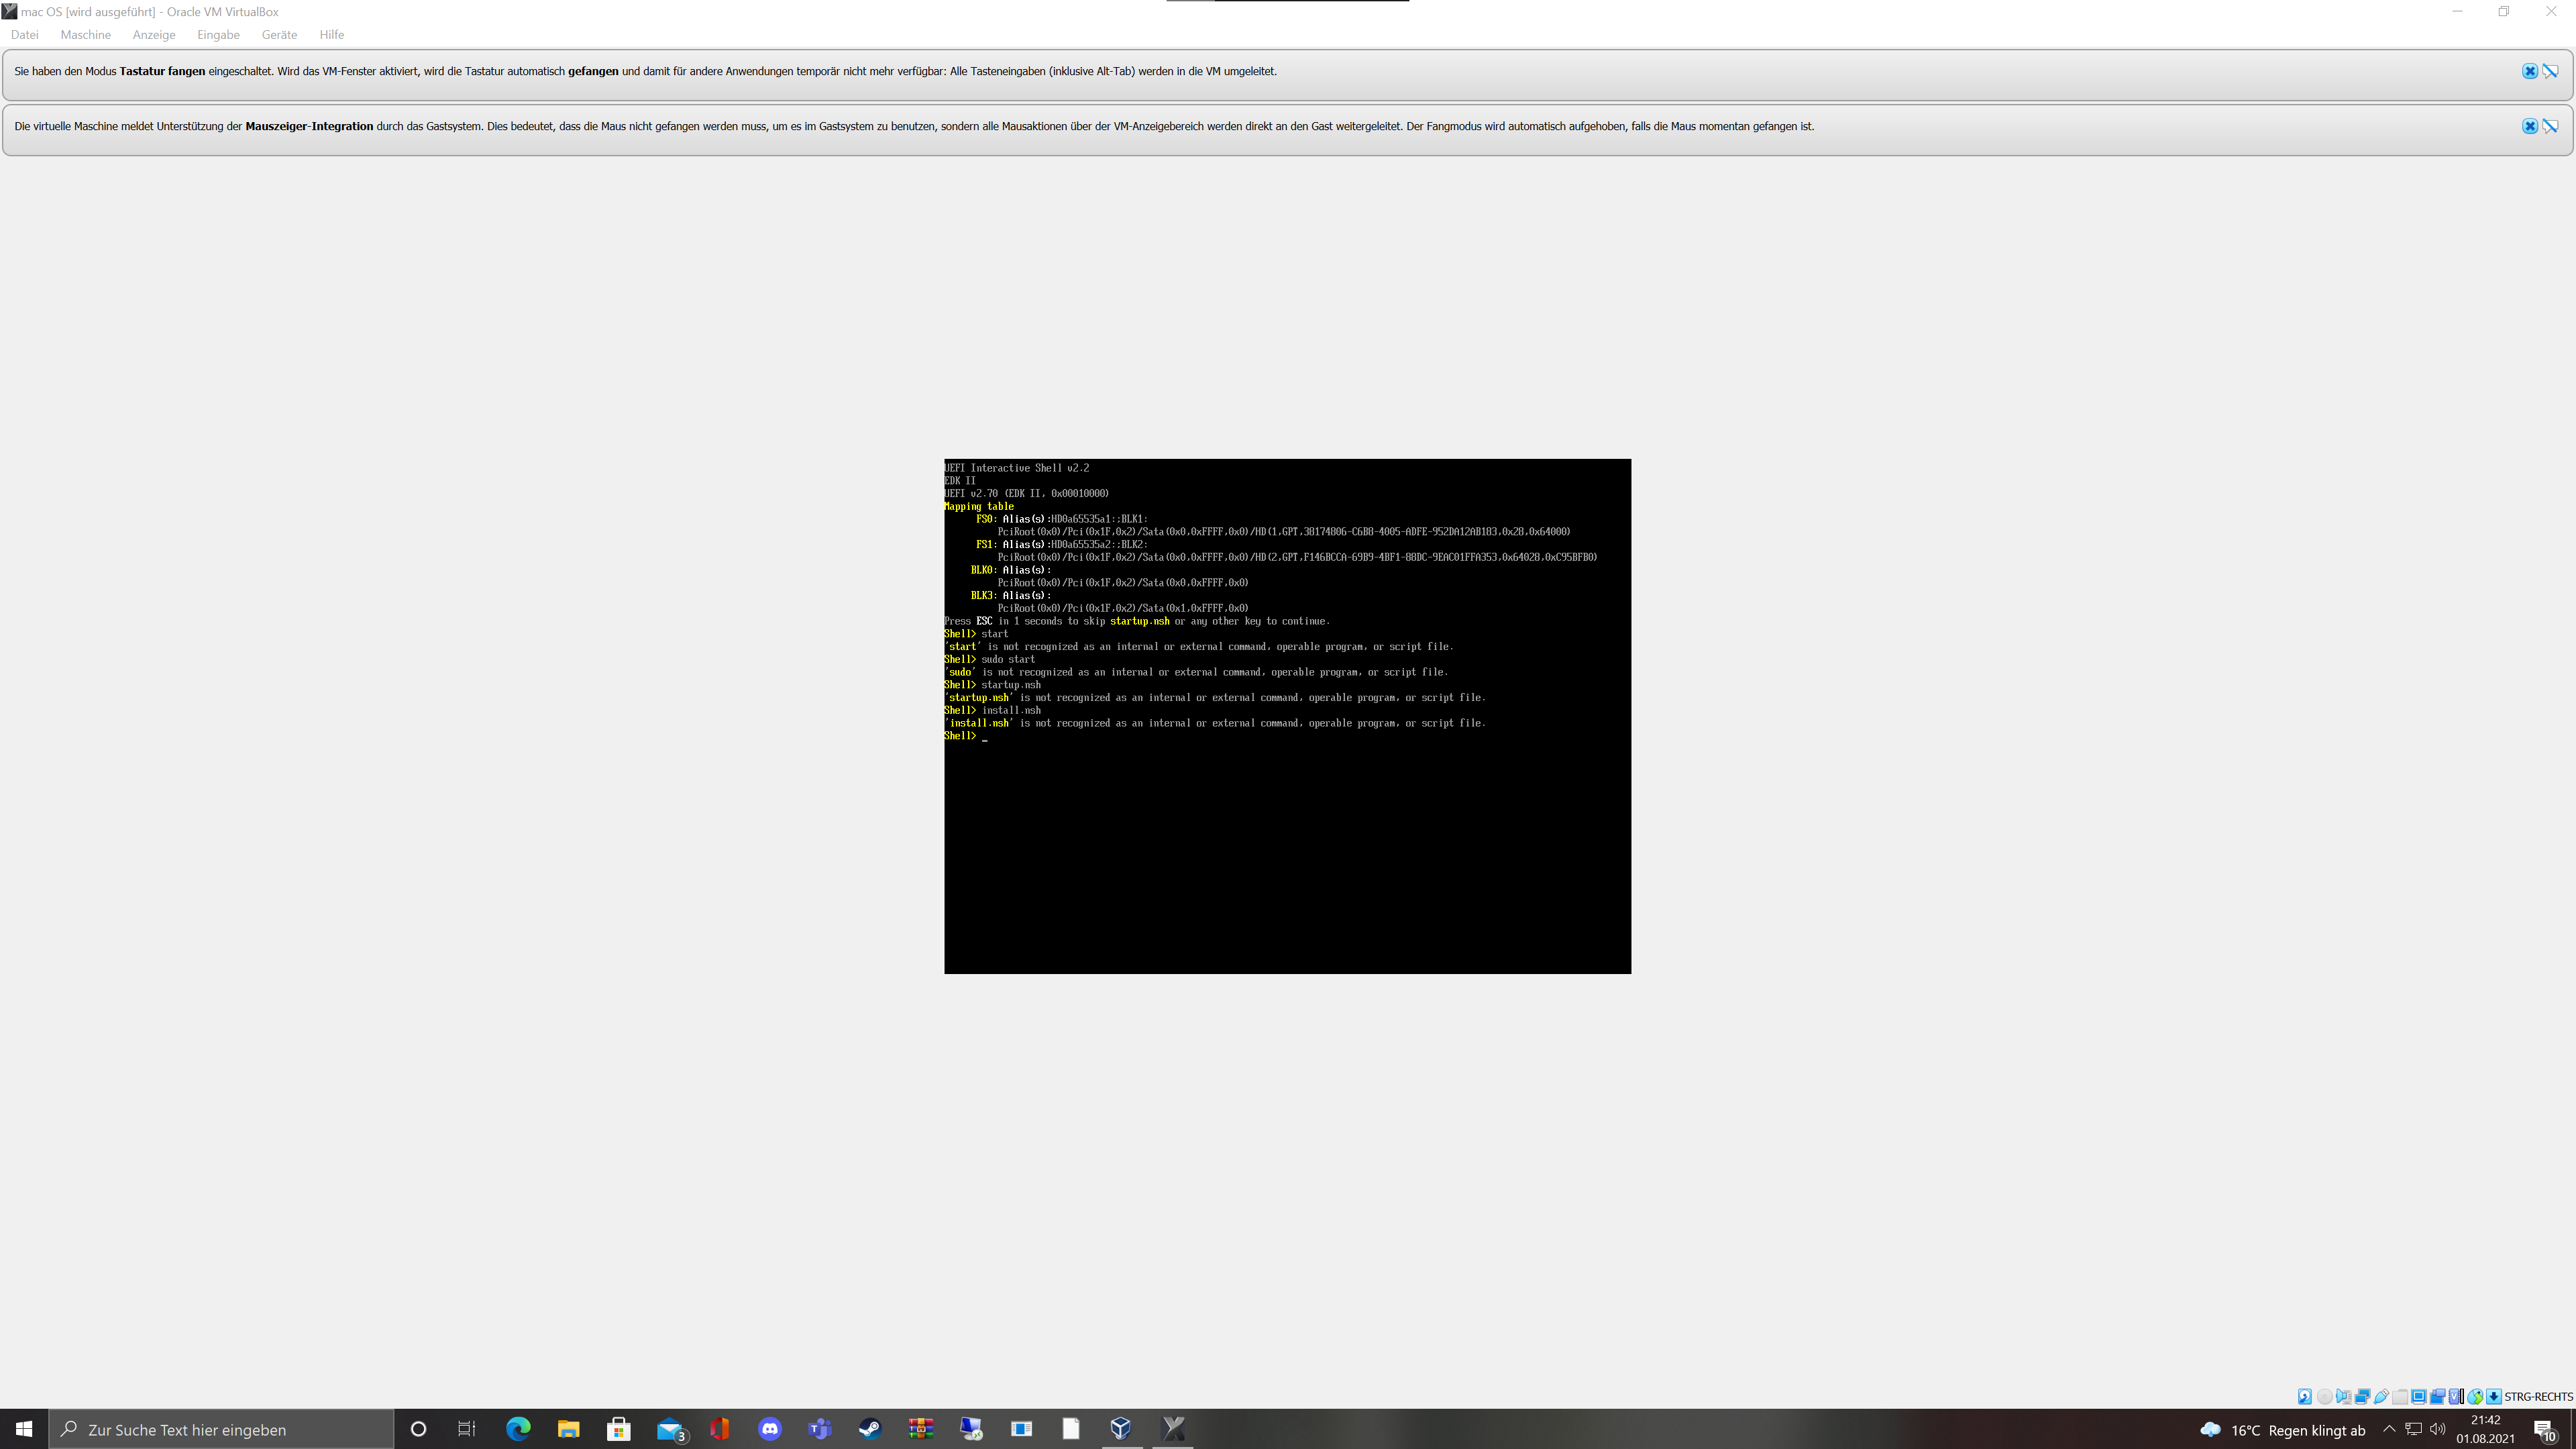Screen dimensions: 2576x1449
Task: Show hidden system tray icons chevron
Action: tap(2389, 1429)
